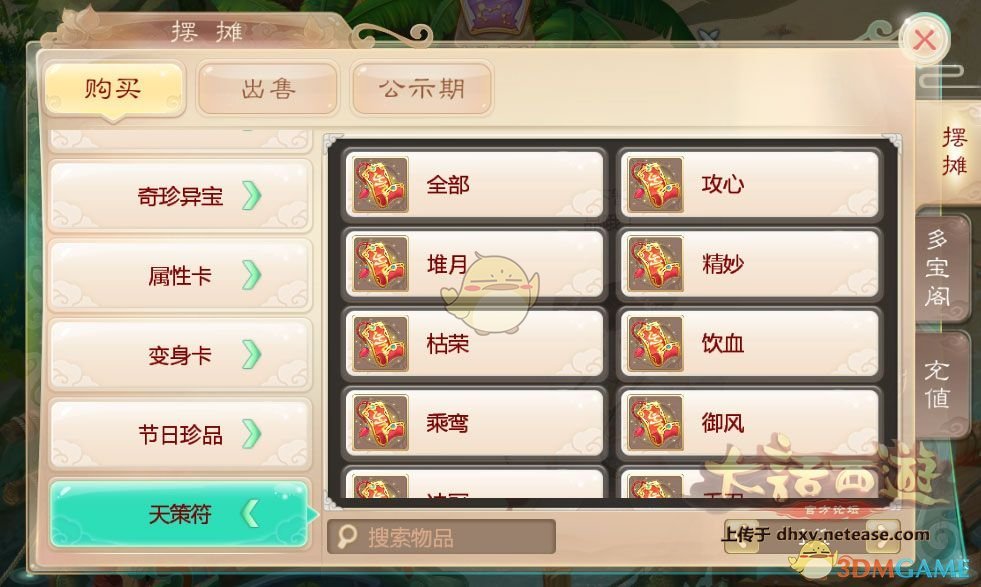Viewport: 981px width, 587px height.
Task: Expand the 变身卡 category chevron
Action: pyautogui.click(x=252, y=355)
